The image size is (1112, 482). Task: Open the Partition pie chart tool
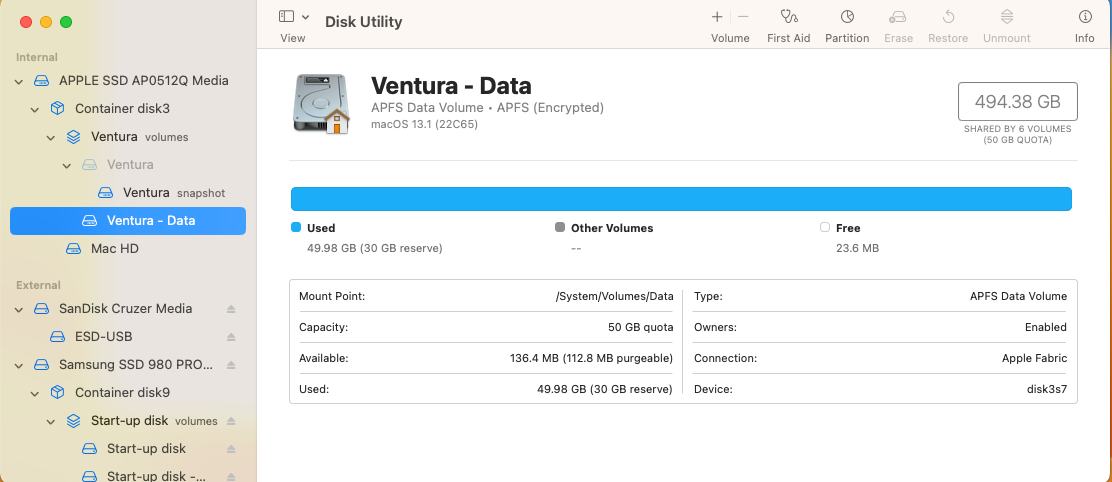[847, 17]
